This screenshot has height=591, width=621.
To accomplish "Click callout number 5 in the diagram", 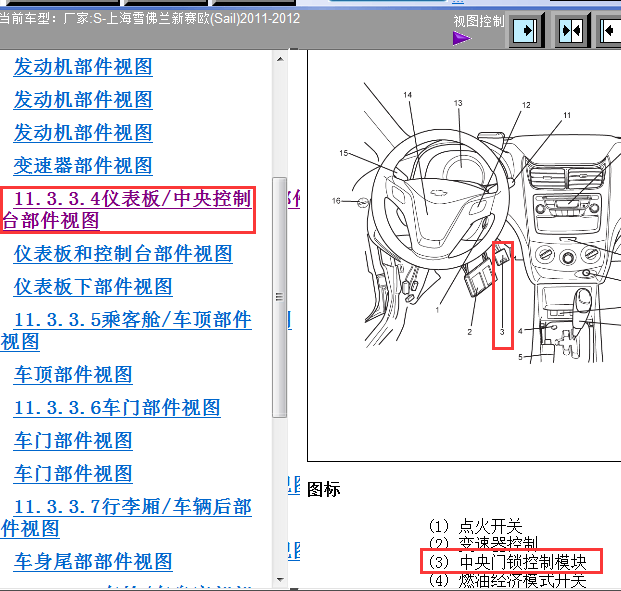I will pyautogui.click(x=520, y=357).
